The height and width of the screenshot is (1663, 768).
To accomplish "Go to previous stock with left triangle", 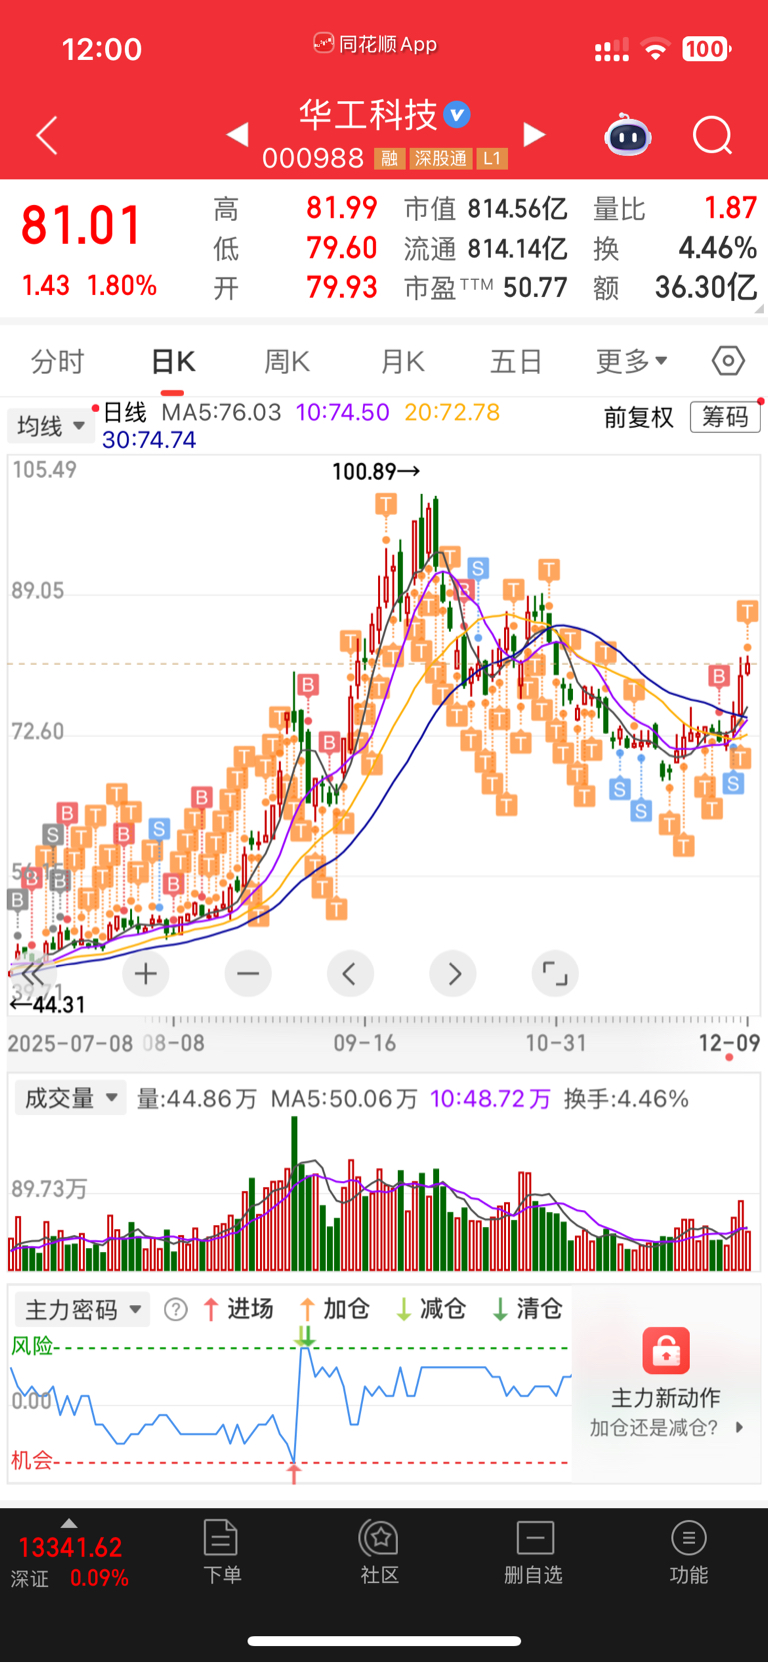I will point(237,134).
